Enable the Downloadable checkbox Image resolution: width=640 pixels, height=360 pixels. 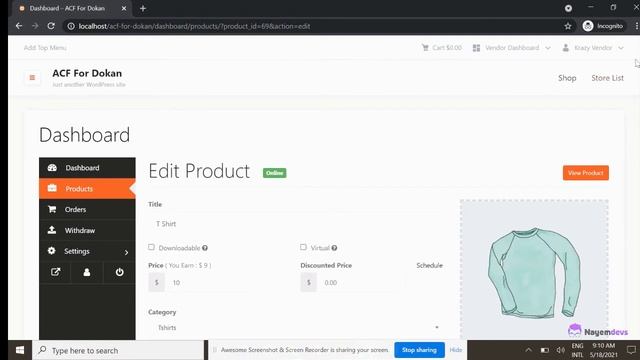[151, 247]
